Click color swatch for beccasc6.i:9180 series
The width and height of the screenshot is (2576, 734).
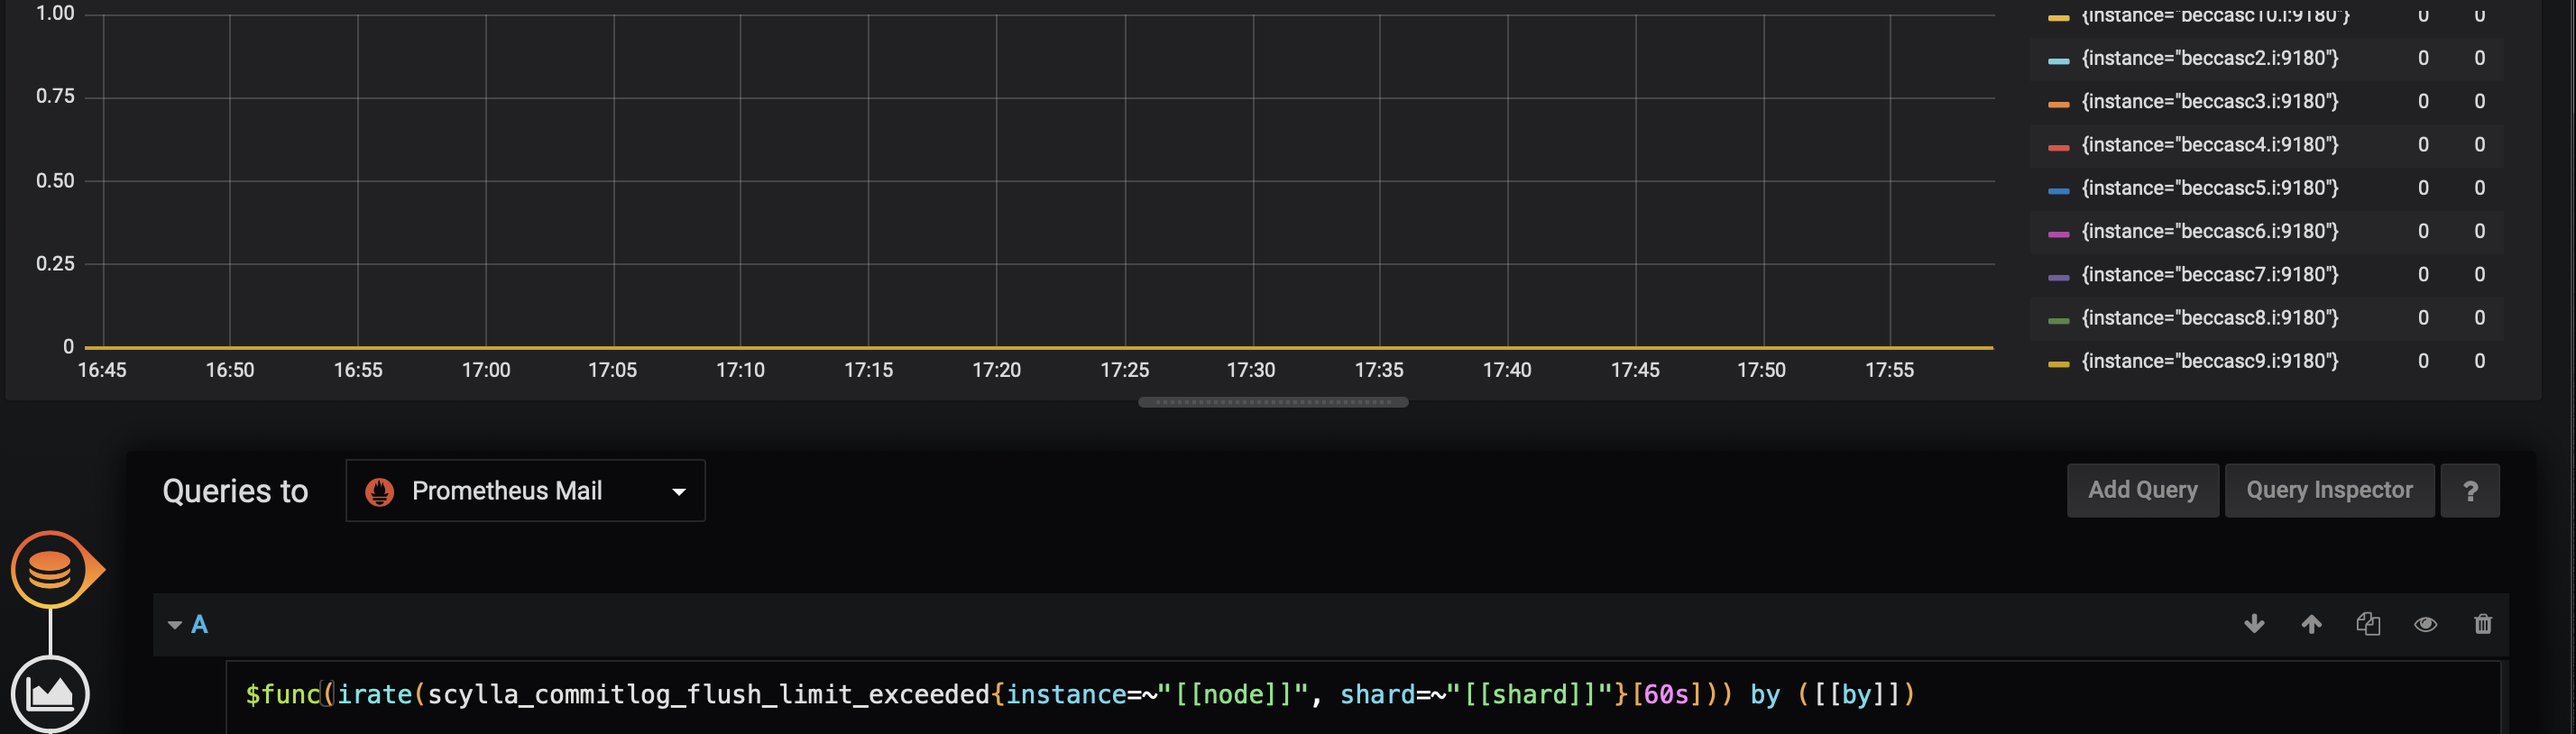click(2058, 233)
